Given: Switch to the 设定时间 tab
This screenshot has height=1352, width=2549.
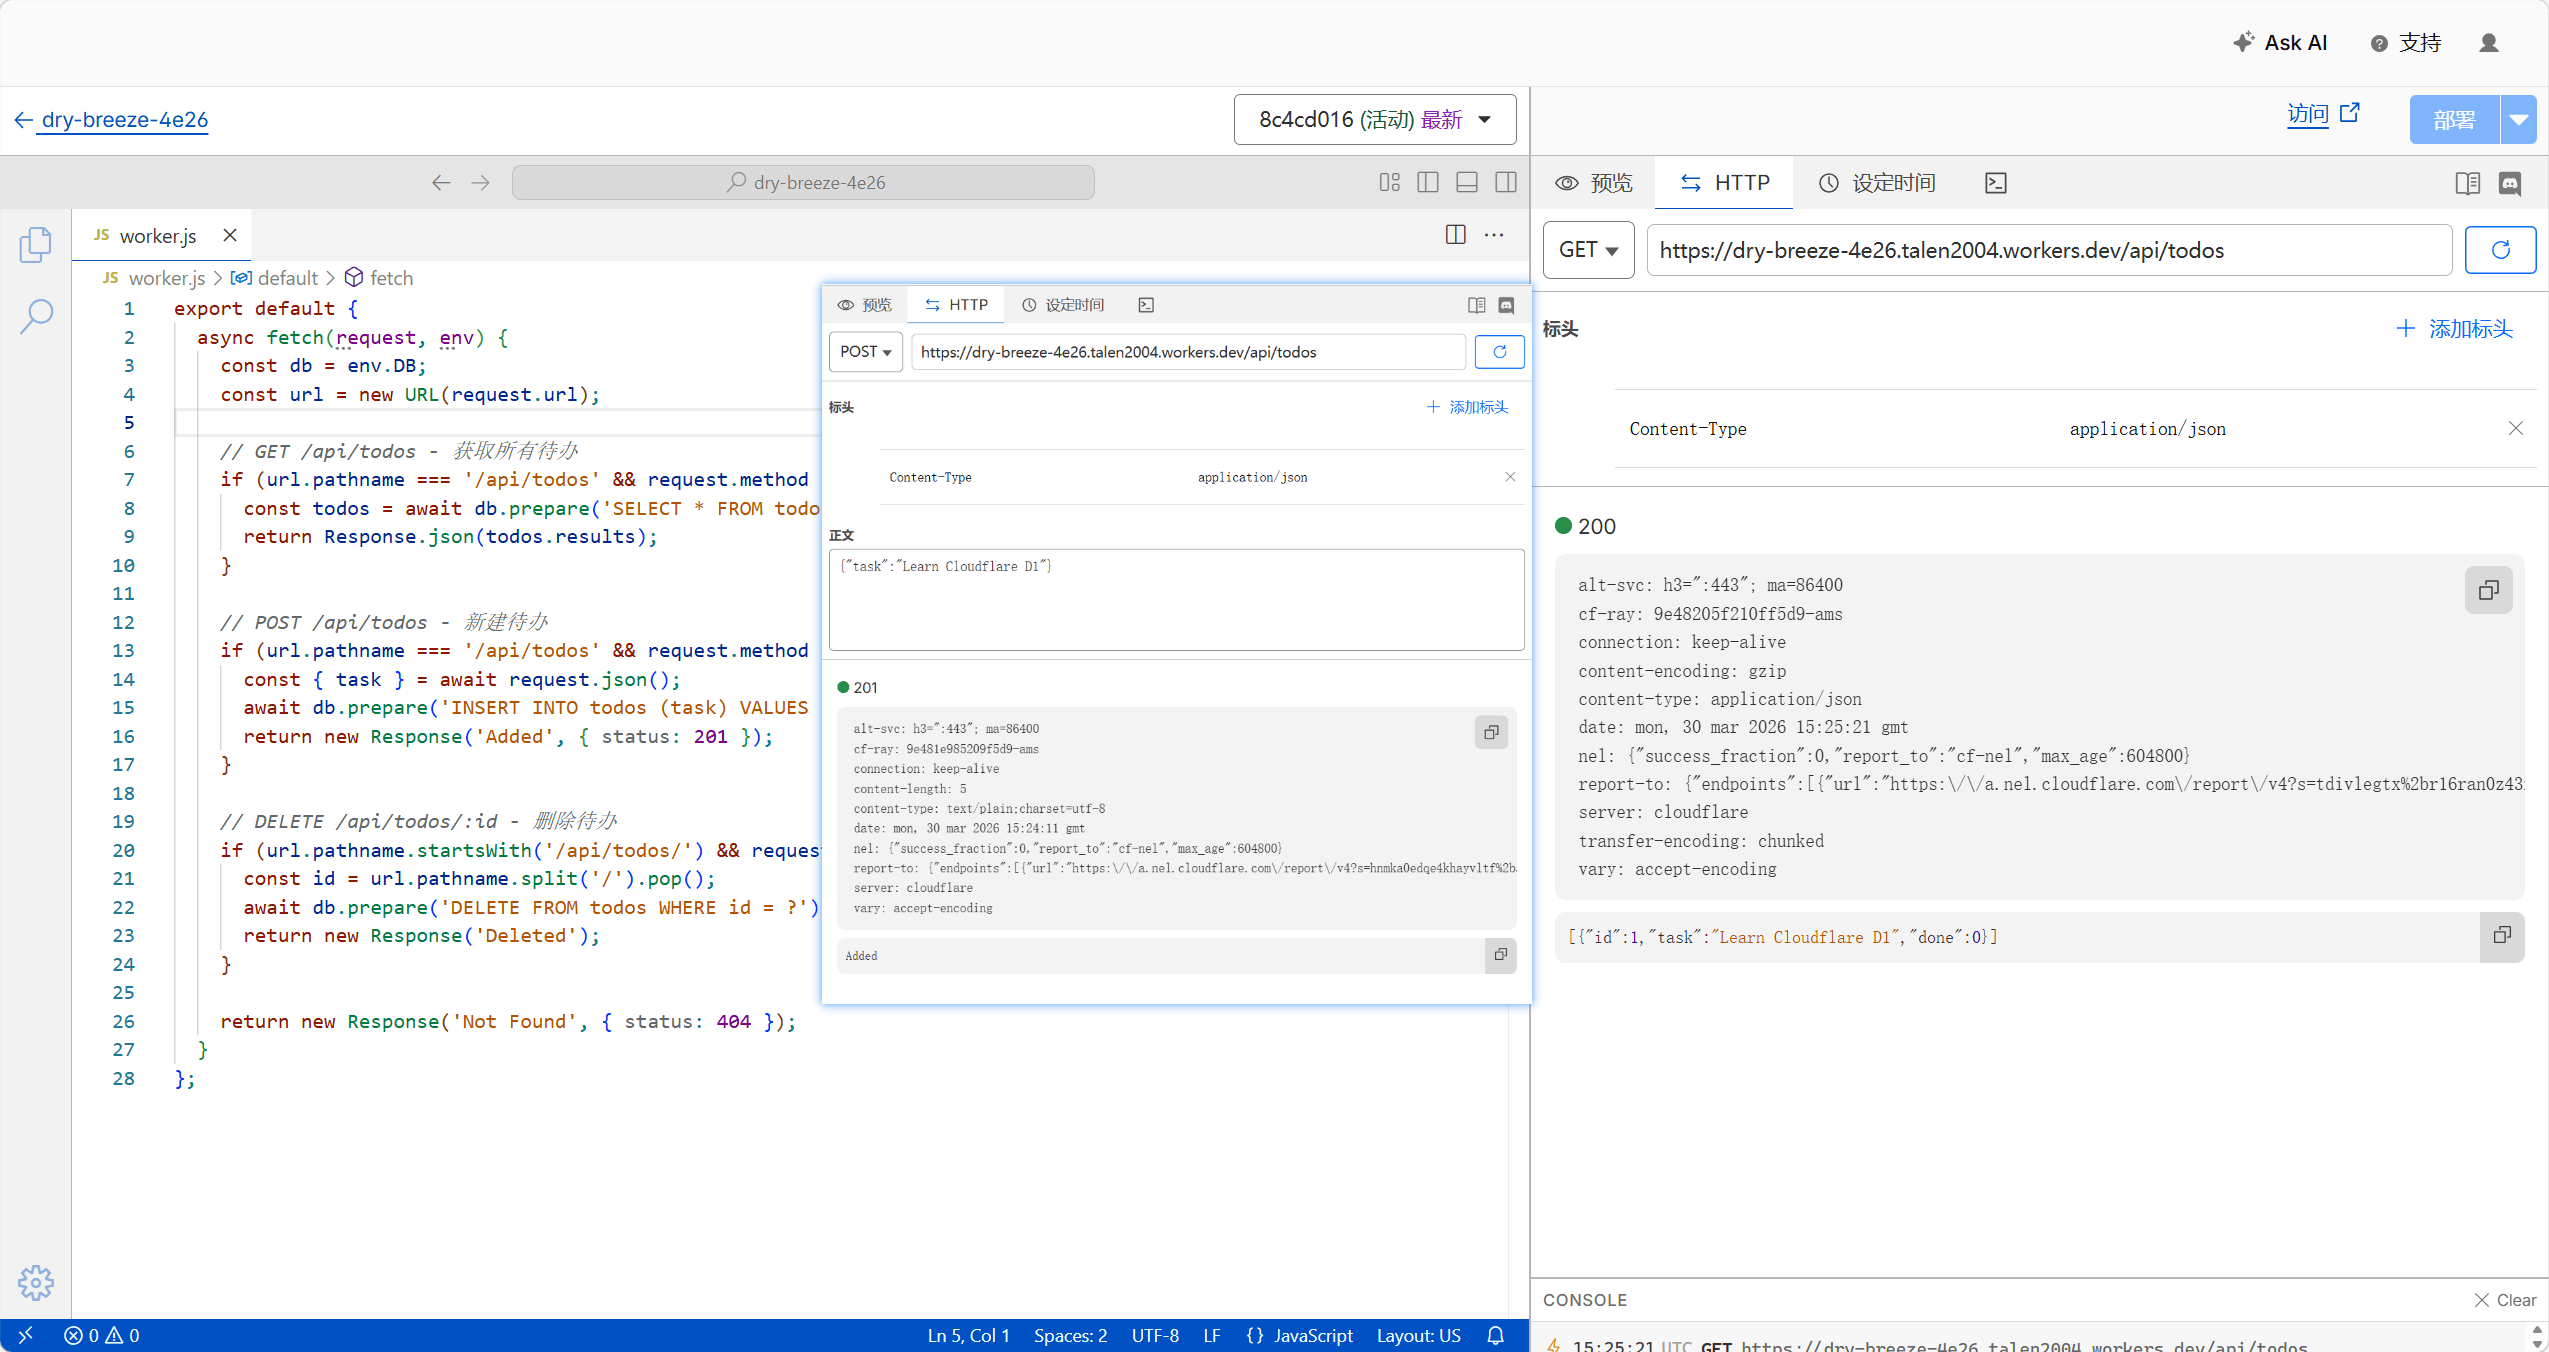Looking at the screenshot, I should [1876, 183].
